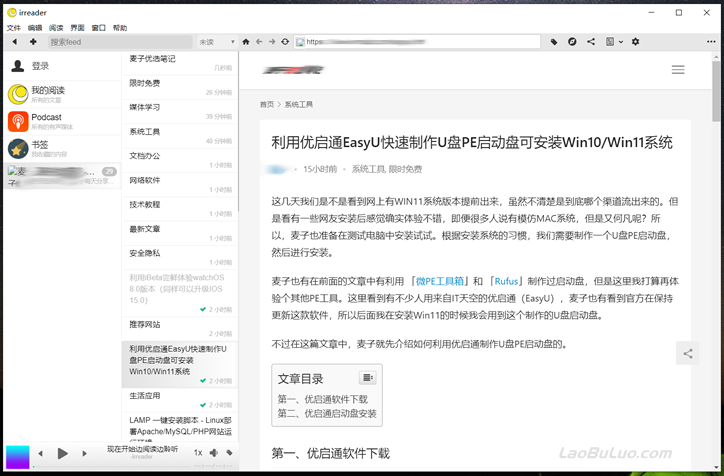Open the compass browser icon
This screenshot has width=724, height=476.
tap(572, 42)
